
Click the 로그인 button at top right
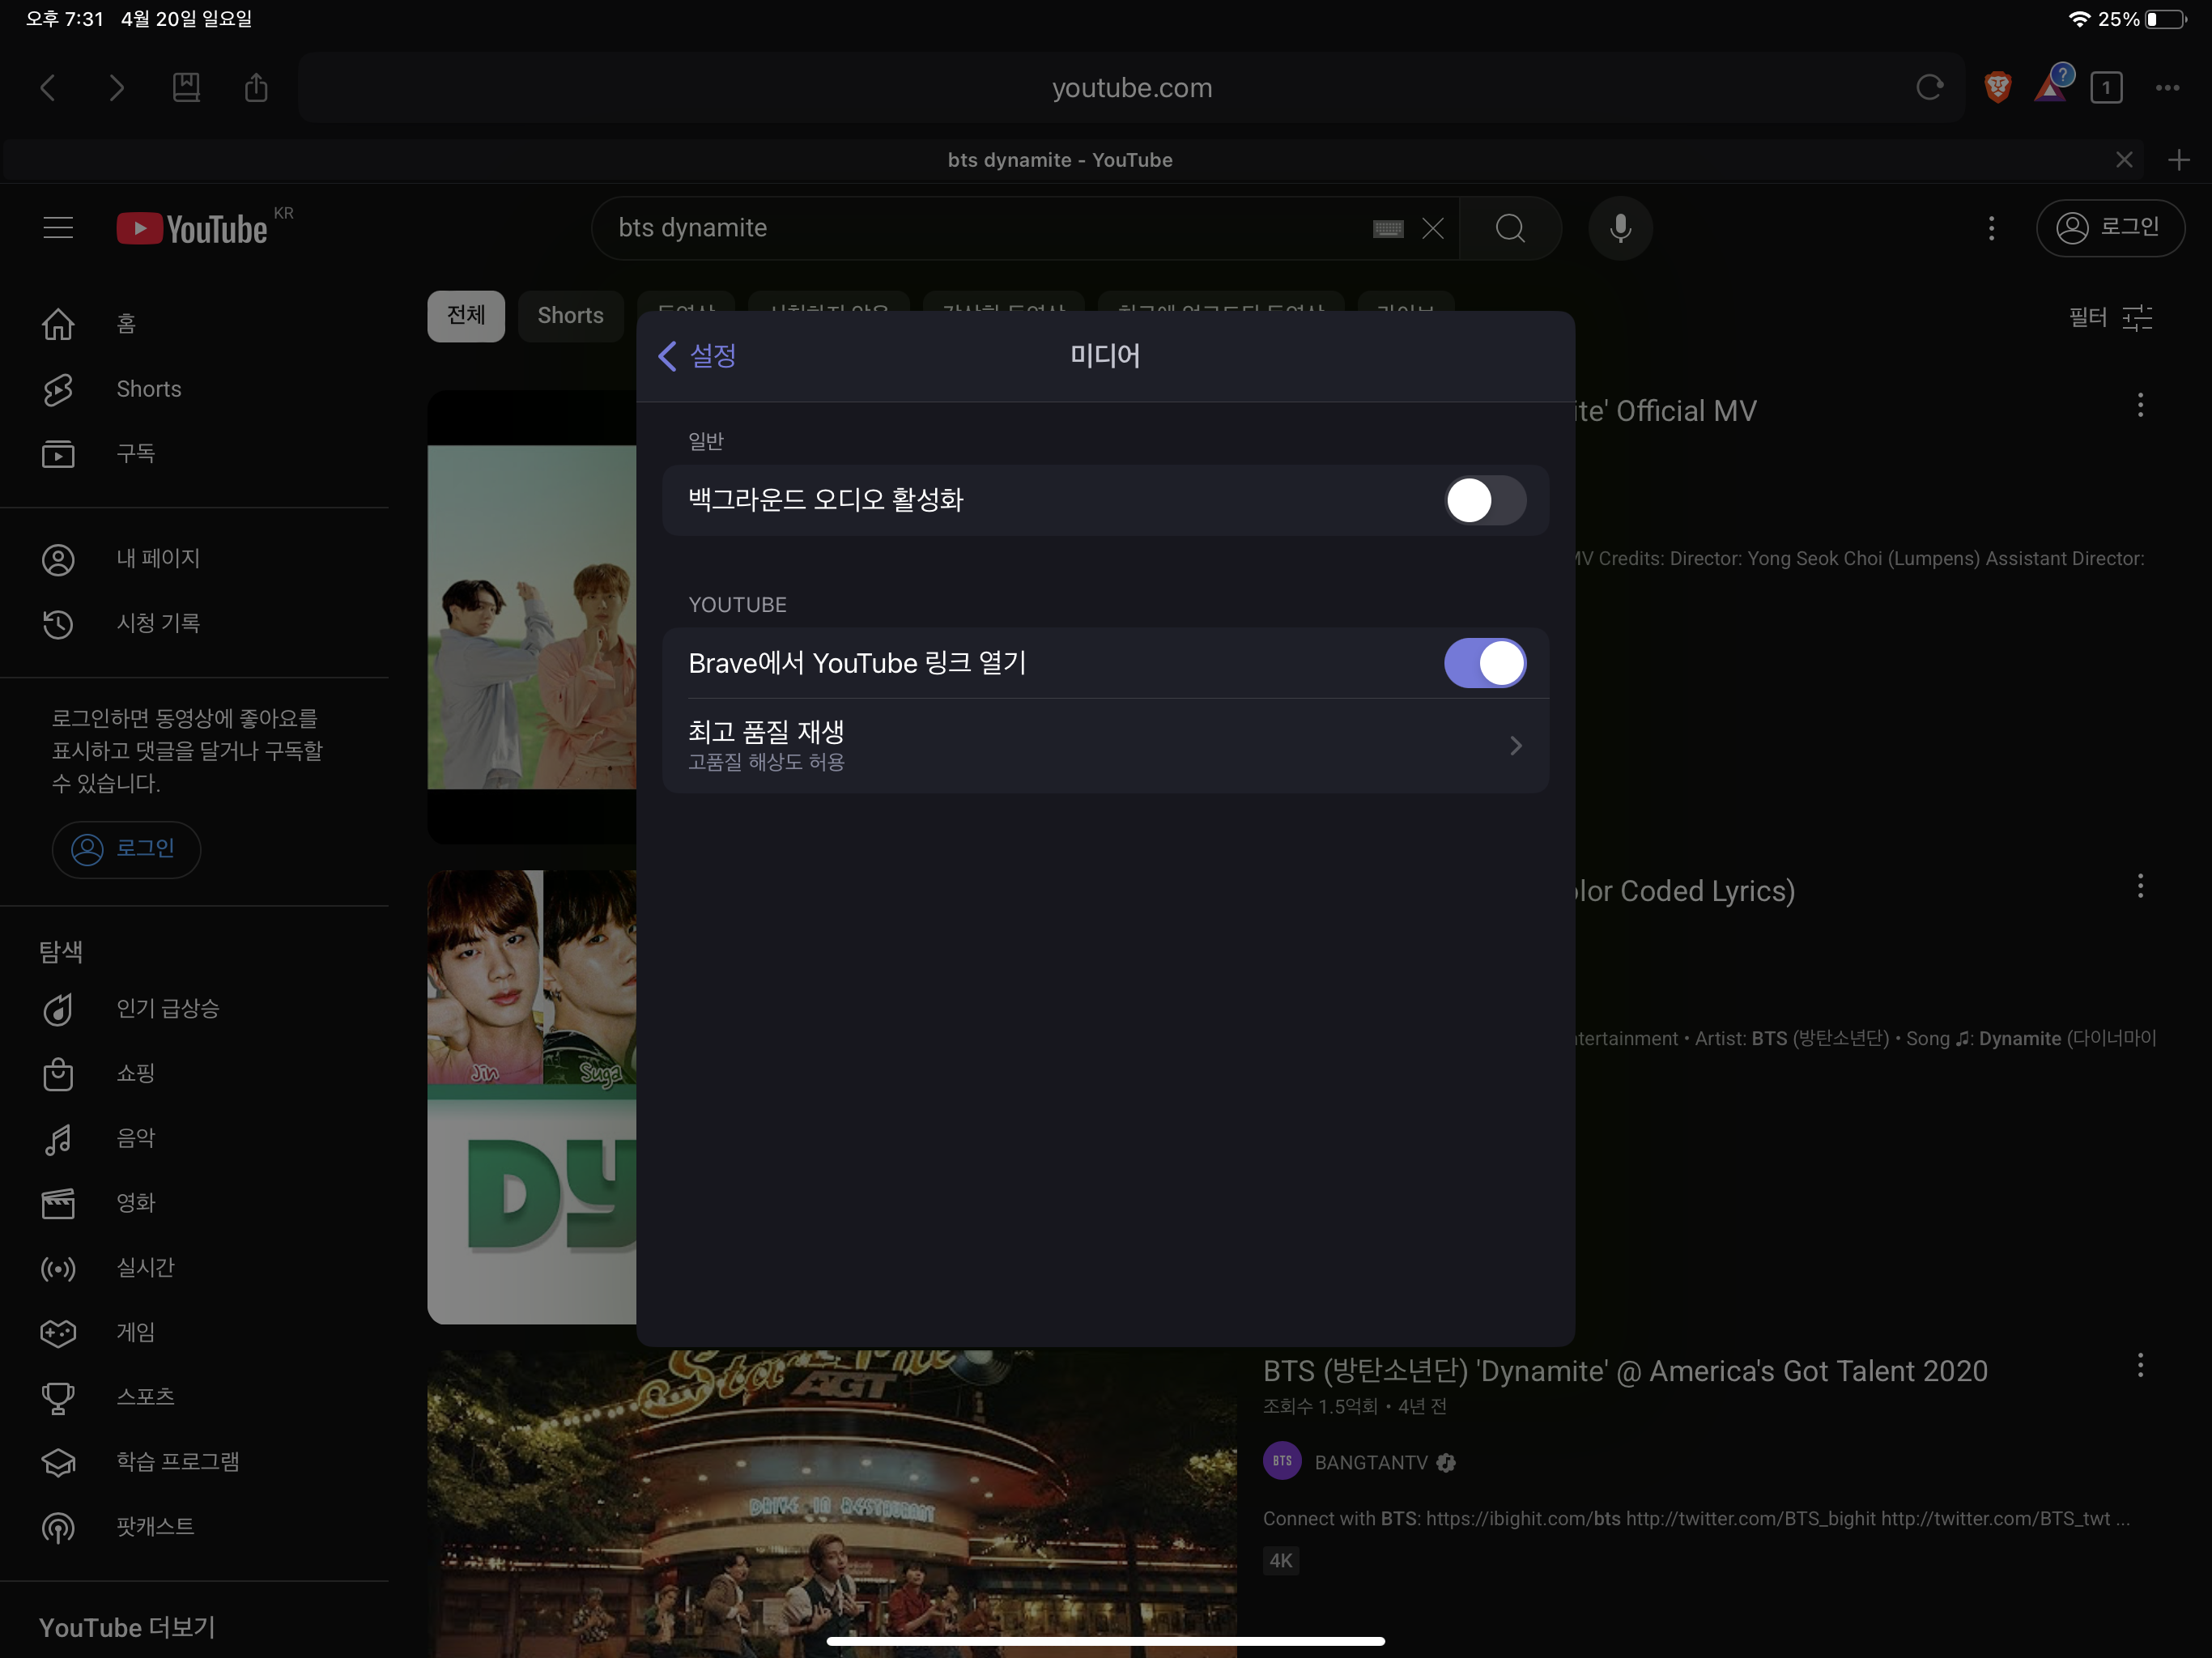[x=2110, y=228]
